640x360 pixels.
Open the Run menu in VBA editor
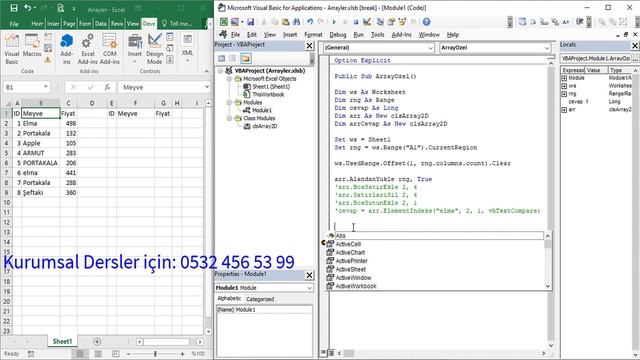click(x=358, y=35)
